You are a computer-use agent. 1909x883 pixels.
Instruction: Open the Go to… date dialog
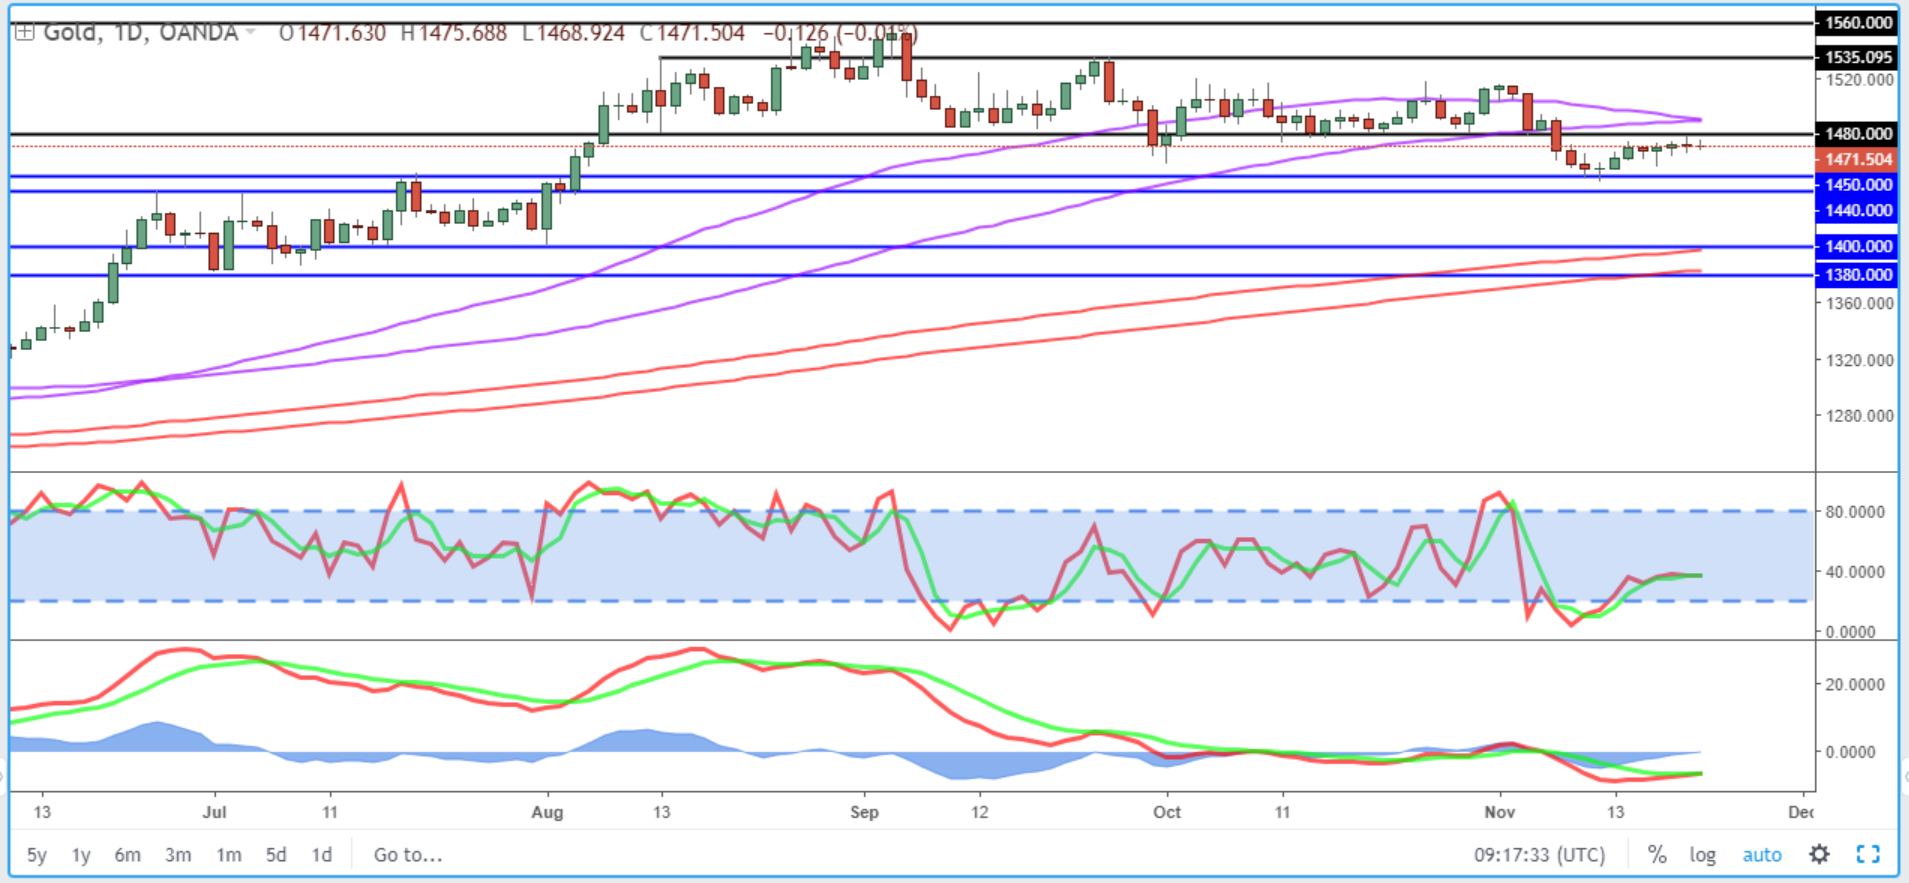click(408, 855)
